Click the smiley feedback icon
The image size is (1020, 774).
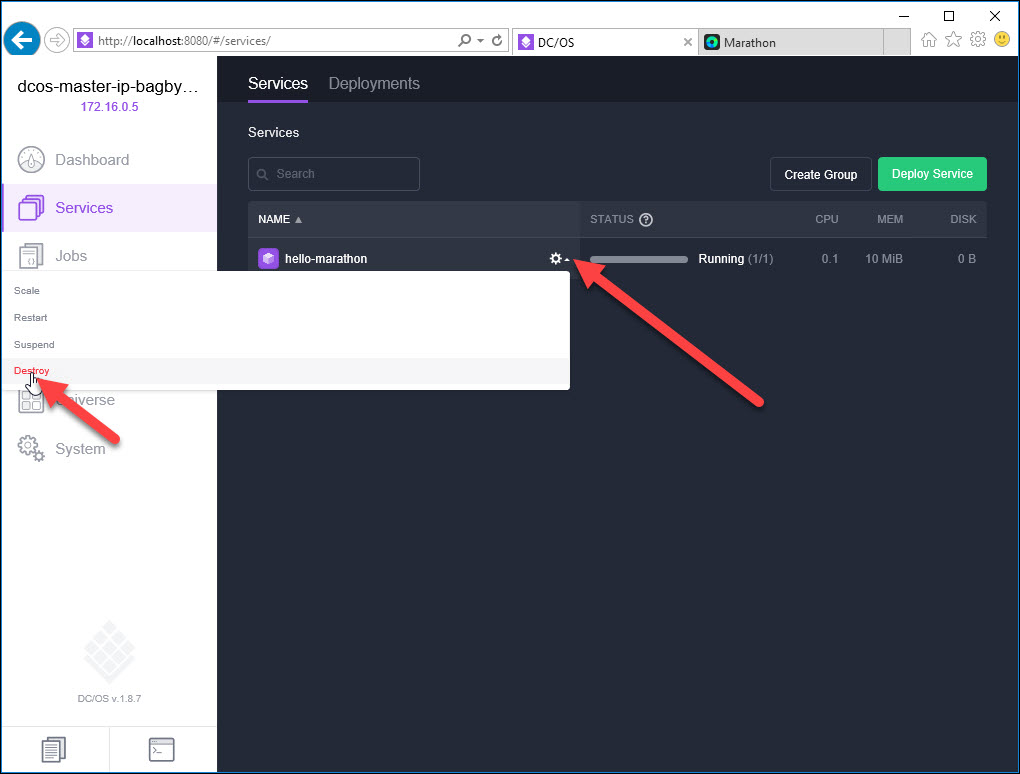pos(1002,40)
